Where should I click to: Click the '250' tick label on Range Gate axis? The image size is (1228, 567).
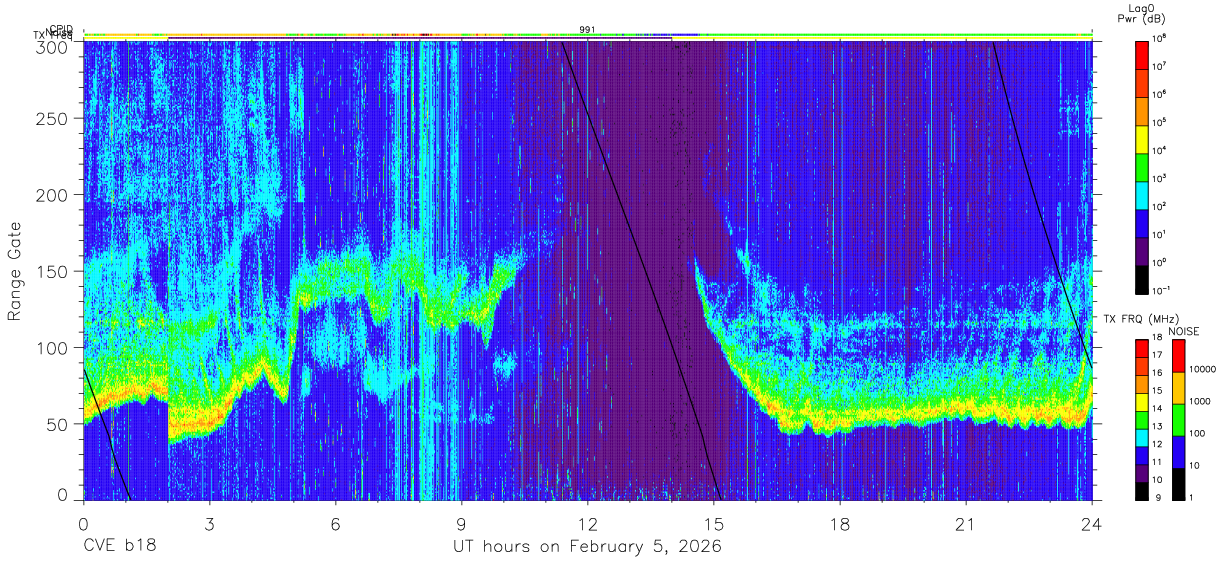tap(53, 119)
